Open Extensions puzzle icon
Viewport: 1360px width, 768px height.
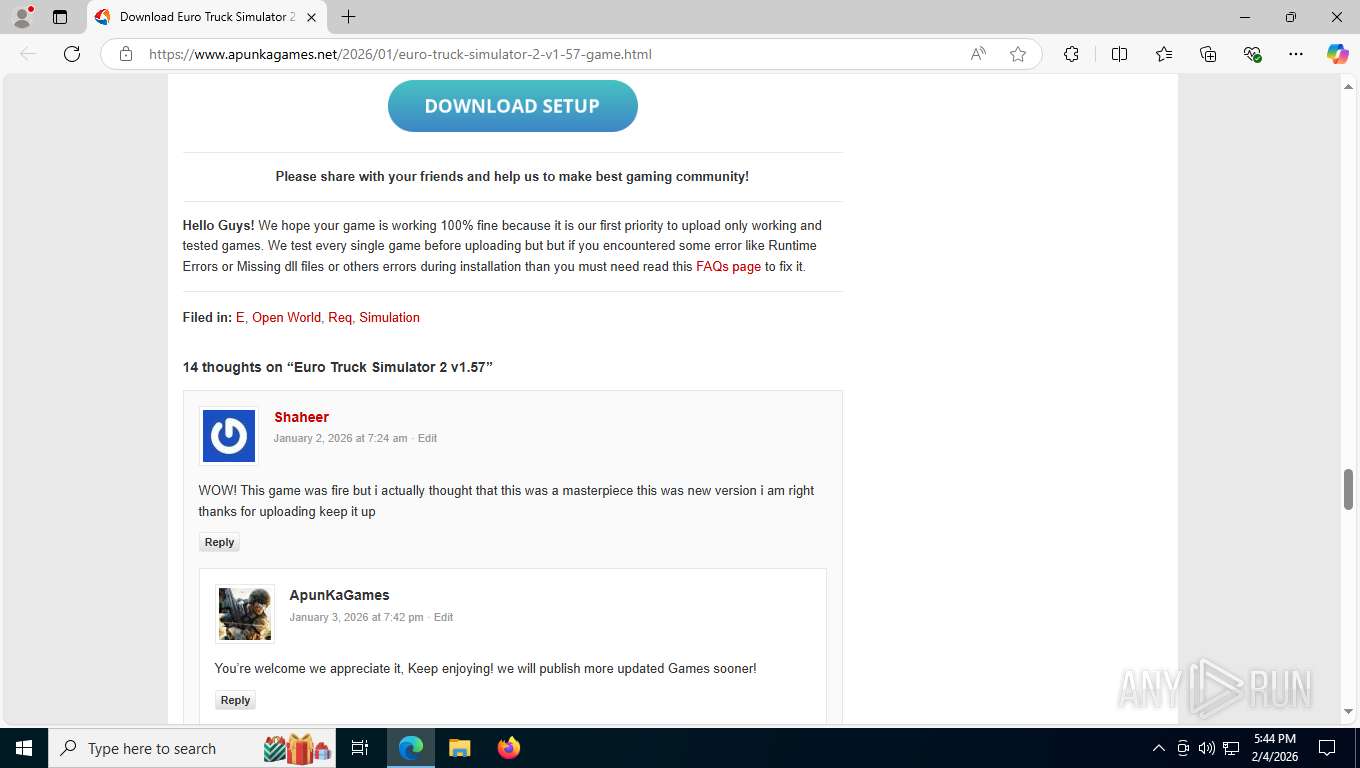(1071, 54)
